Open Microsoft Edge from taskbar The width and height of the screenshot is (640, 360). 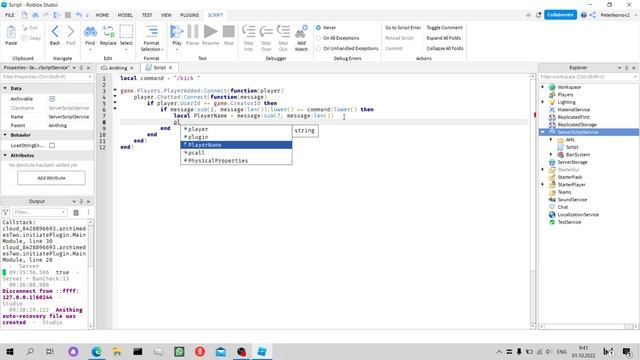pos(96,351)
